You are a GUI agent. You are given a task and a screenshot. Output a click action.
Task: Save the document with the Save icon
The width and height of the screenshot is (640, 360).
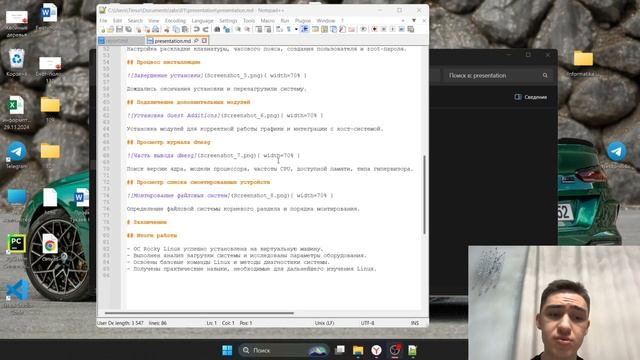coord(119,29)
